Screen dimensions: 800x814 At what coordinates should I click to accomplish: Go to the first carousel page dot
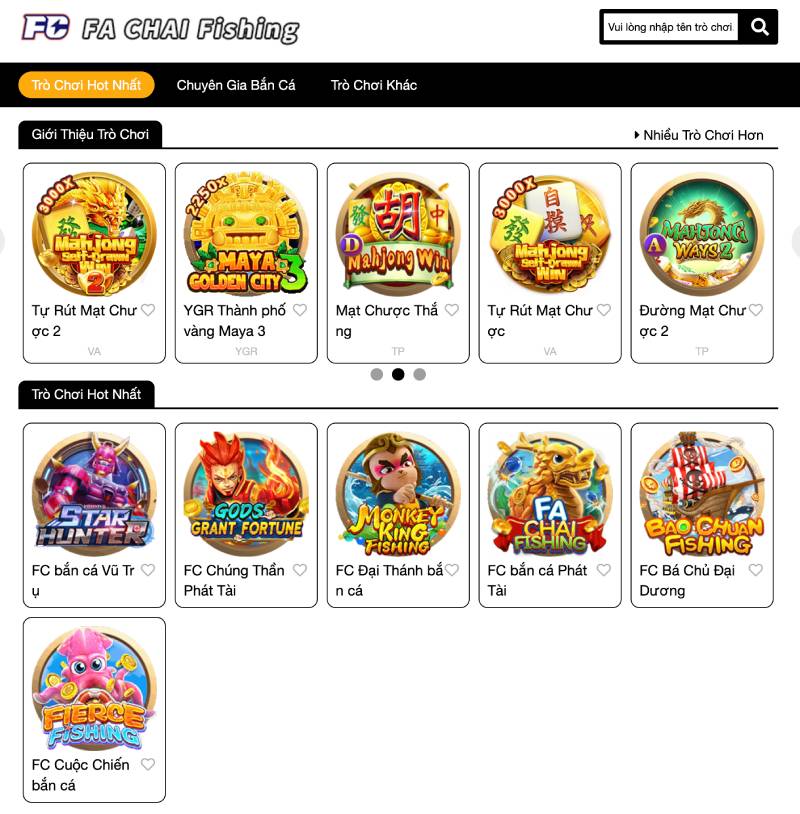click(x=377, y=374)
